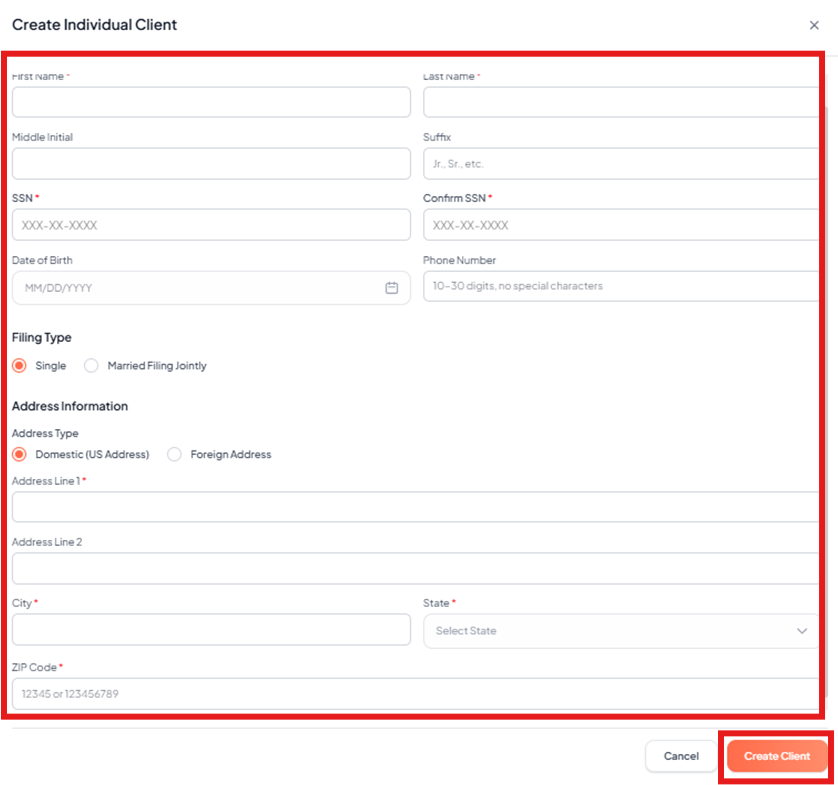The image size is (838, 785).
Task: Focus the First Name input field
Action: [211, 102]
